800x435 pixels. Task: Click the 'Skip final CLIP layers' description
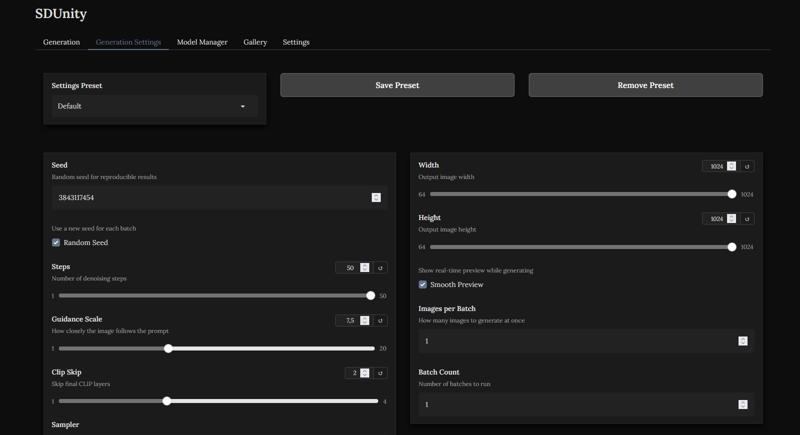coord(81,384)
